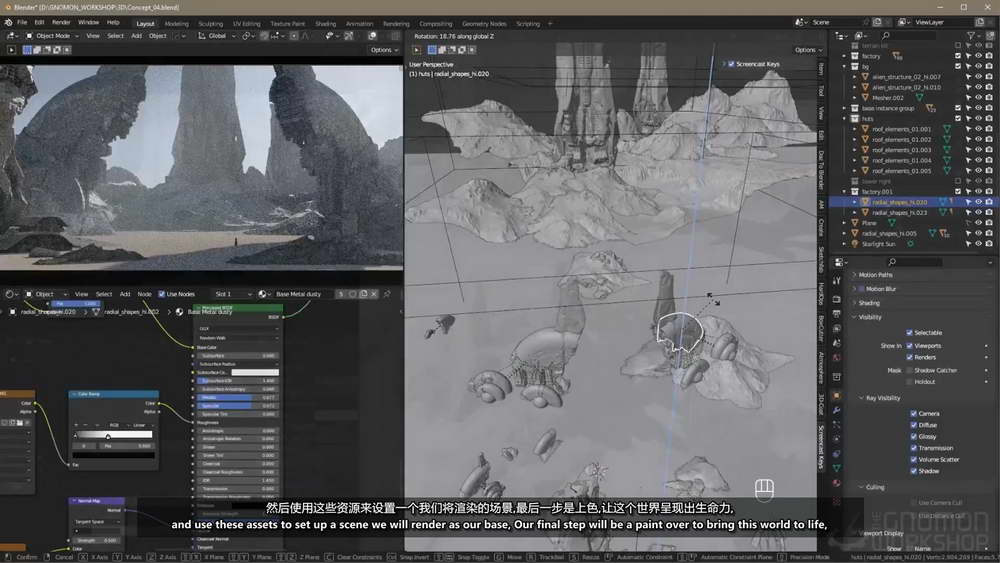Viewport: 1000px width, 563px height.
Task: Open the Render properties tab icon
Action: 837,299
